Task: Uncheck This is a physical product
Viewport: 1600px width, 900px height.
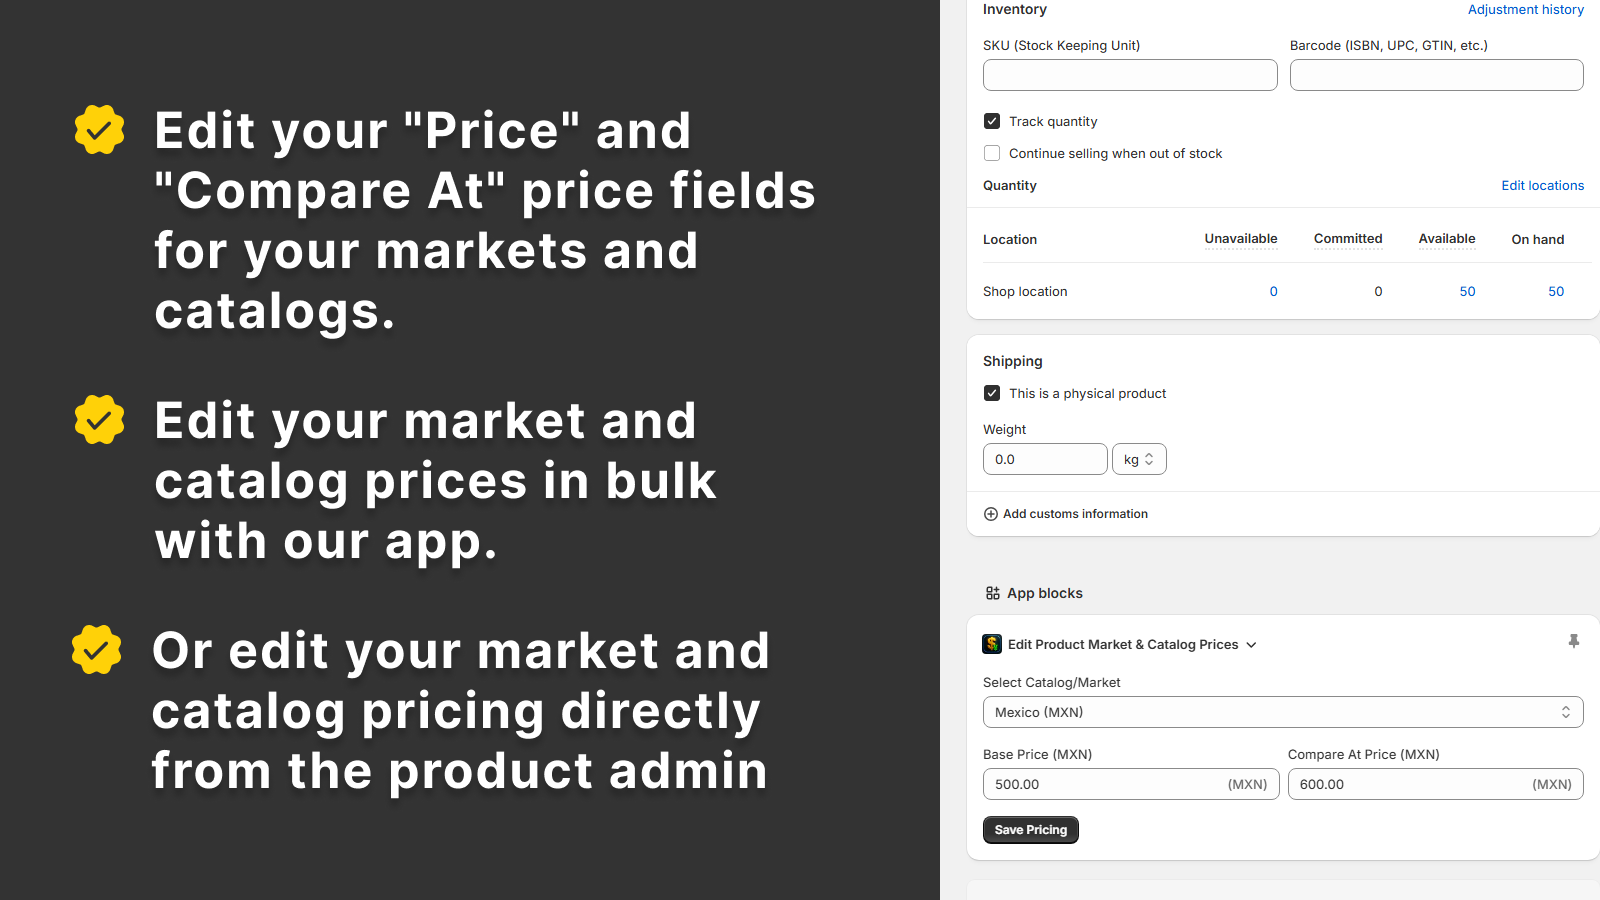Action: click(991, 393)
